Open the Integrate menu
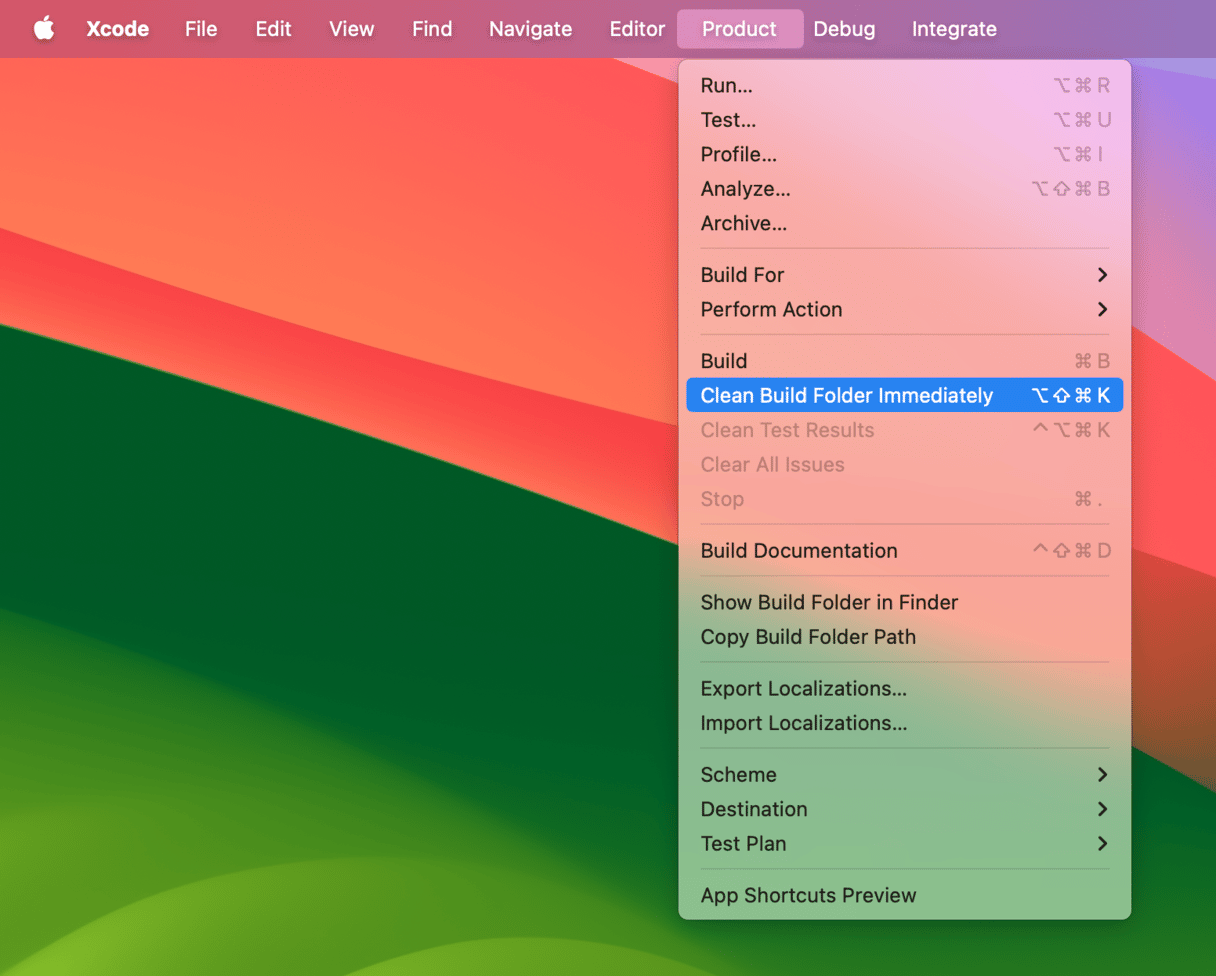Image resolution: width=1216 pixels, height=976 pixels. click(x=953, y=29)
